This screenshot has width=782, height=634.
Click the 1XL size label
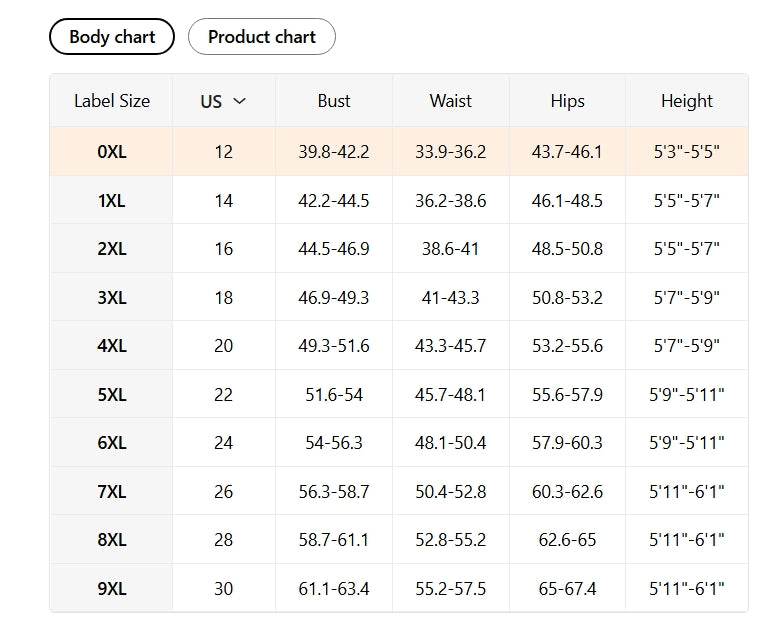point(112,201)
